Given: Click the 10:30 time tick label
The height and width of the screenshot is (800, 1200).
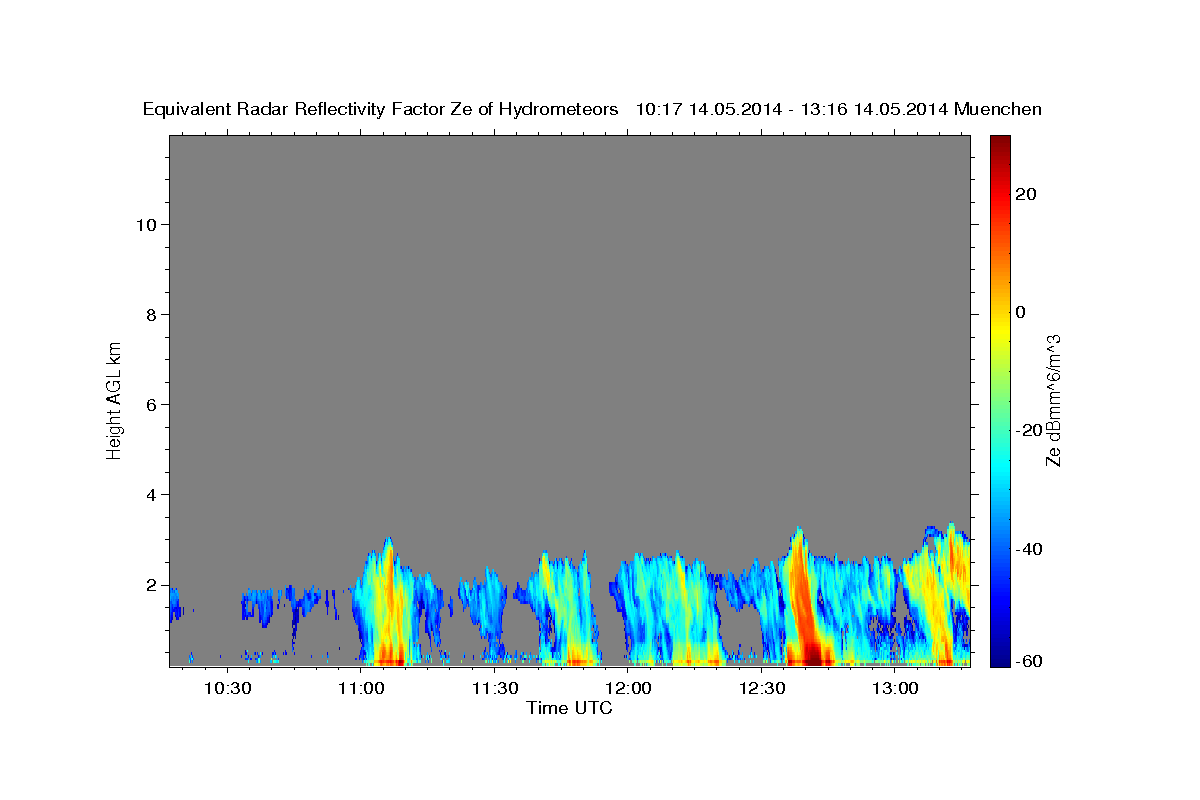Looking at the screenshot, I should (228, 689).
